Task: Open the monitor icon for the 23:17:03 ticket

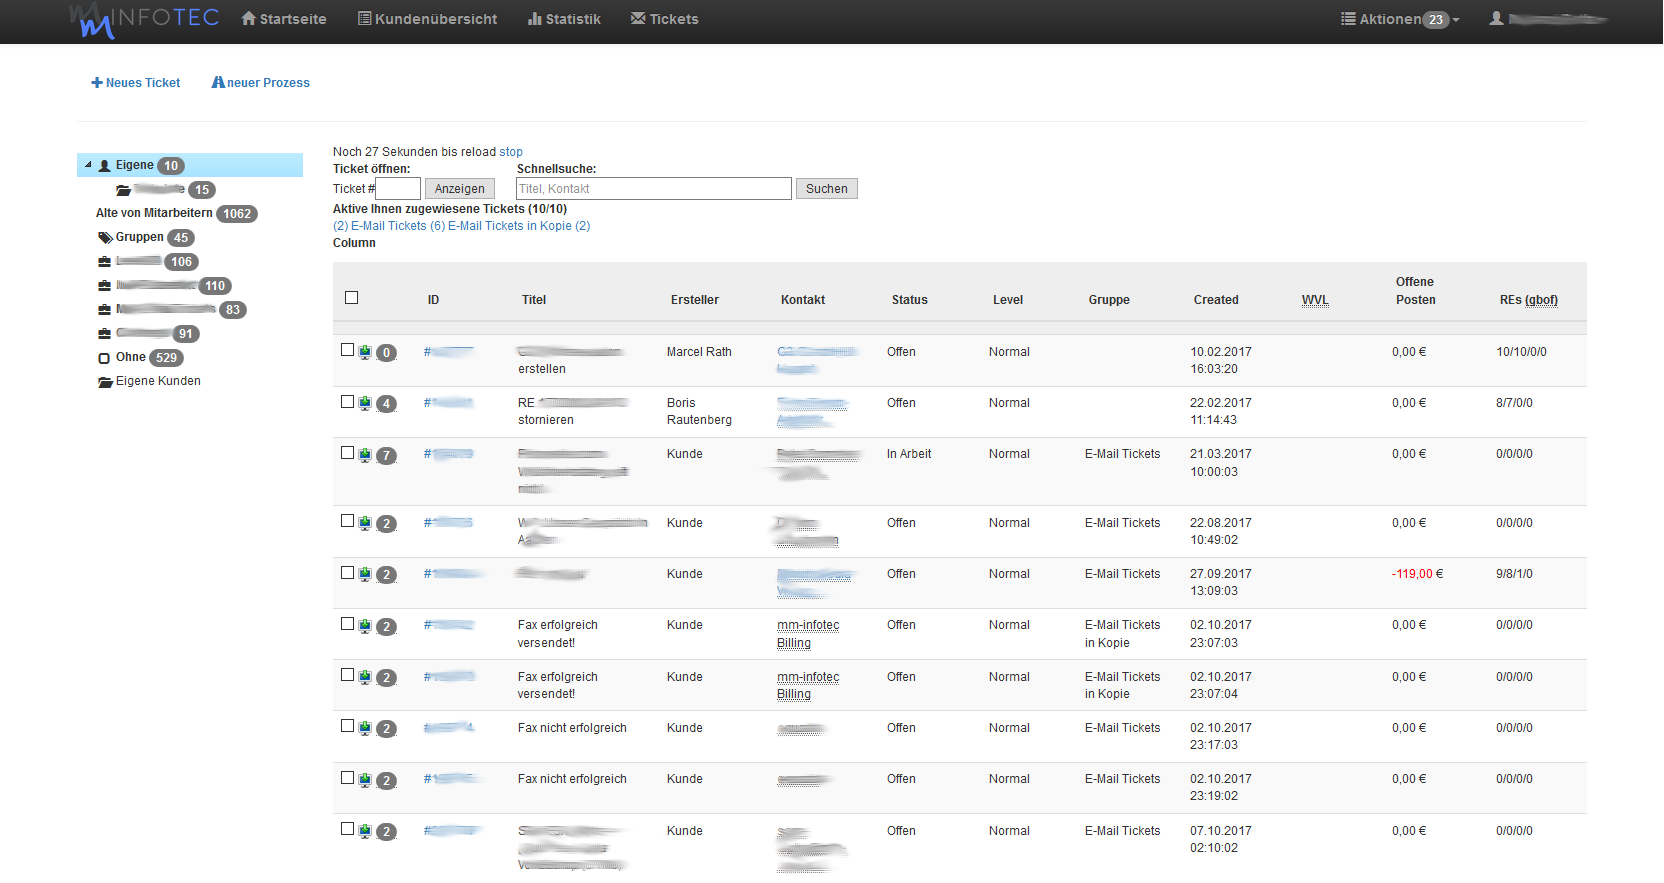Action: click(365, 728)
